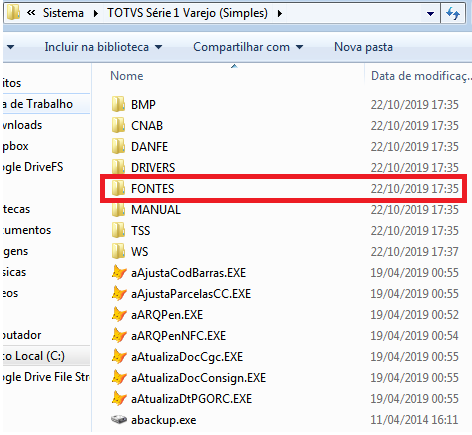Open Imagens library in the sidebar
This screenshot has height=435, width=472.
click(16, 251)
